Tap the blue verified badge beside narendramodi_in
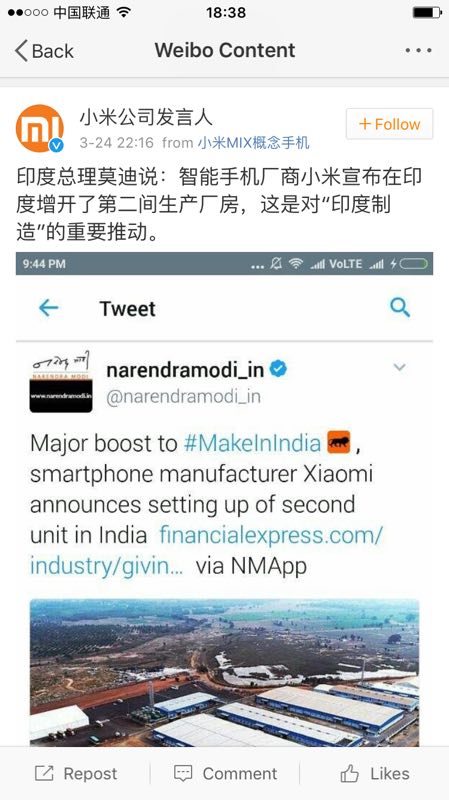This screenshot has height=800, width=449. (278, 369)
